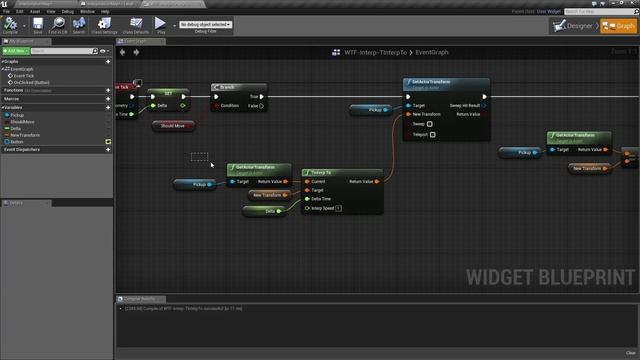
Task: Open the Add New dropdown
Action: point(16,51)
